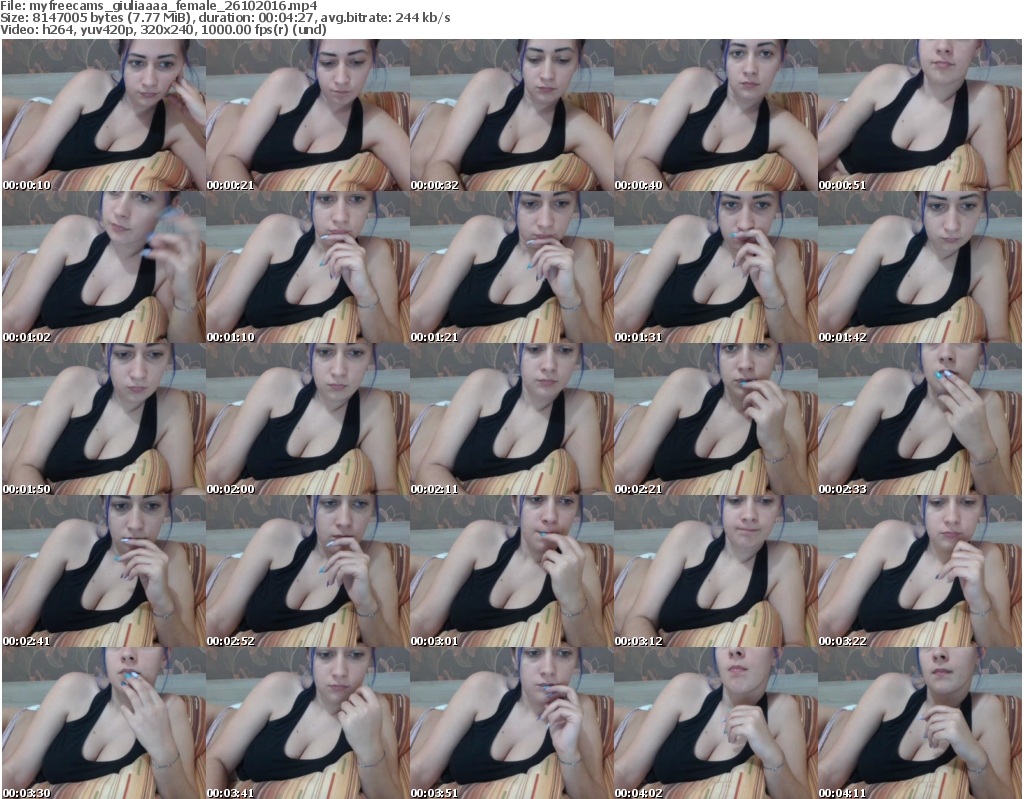Choose the thumbnail stamped 00:03:12

click(x=715, y=571)
